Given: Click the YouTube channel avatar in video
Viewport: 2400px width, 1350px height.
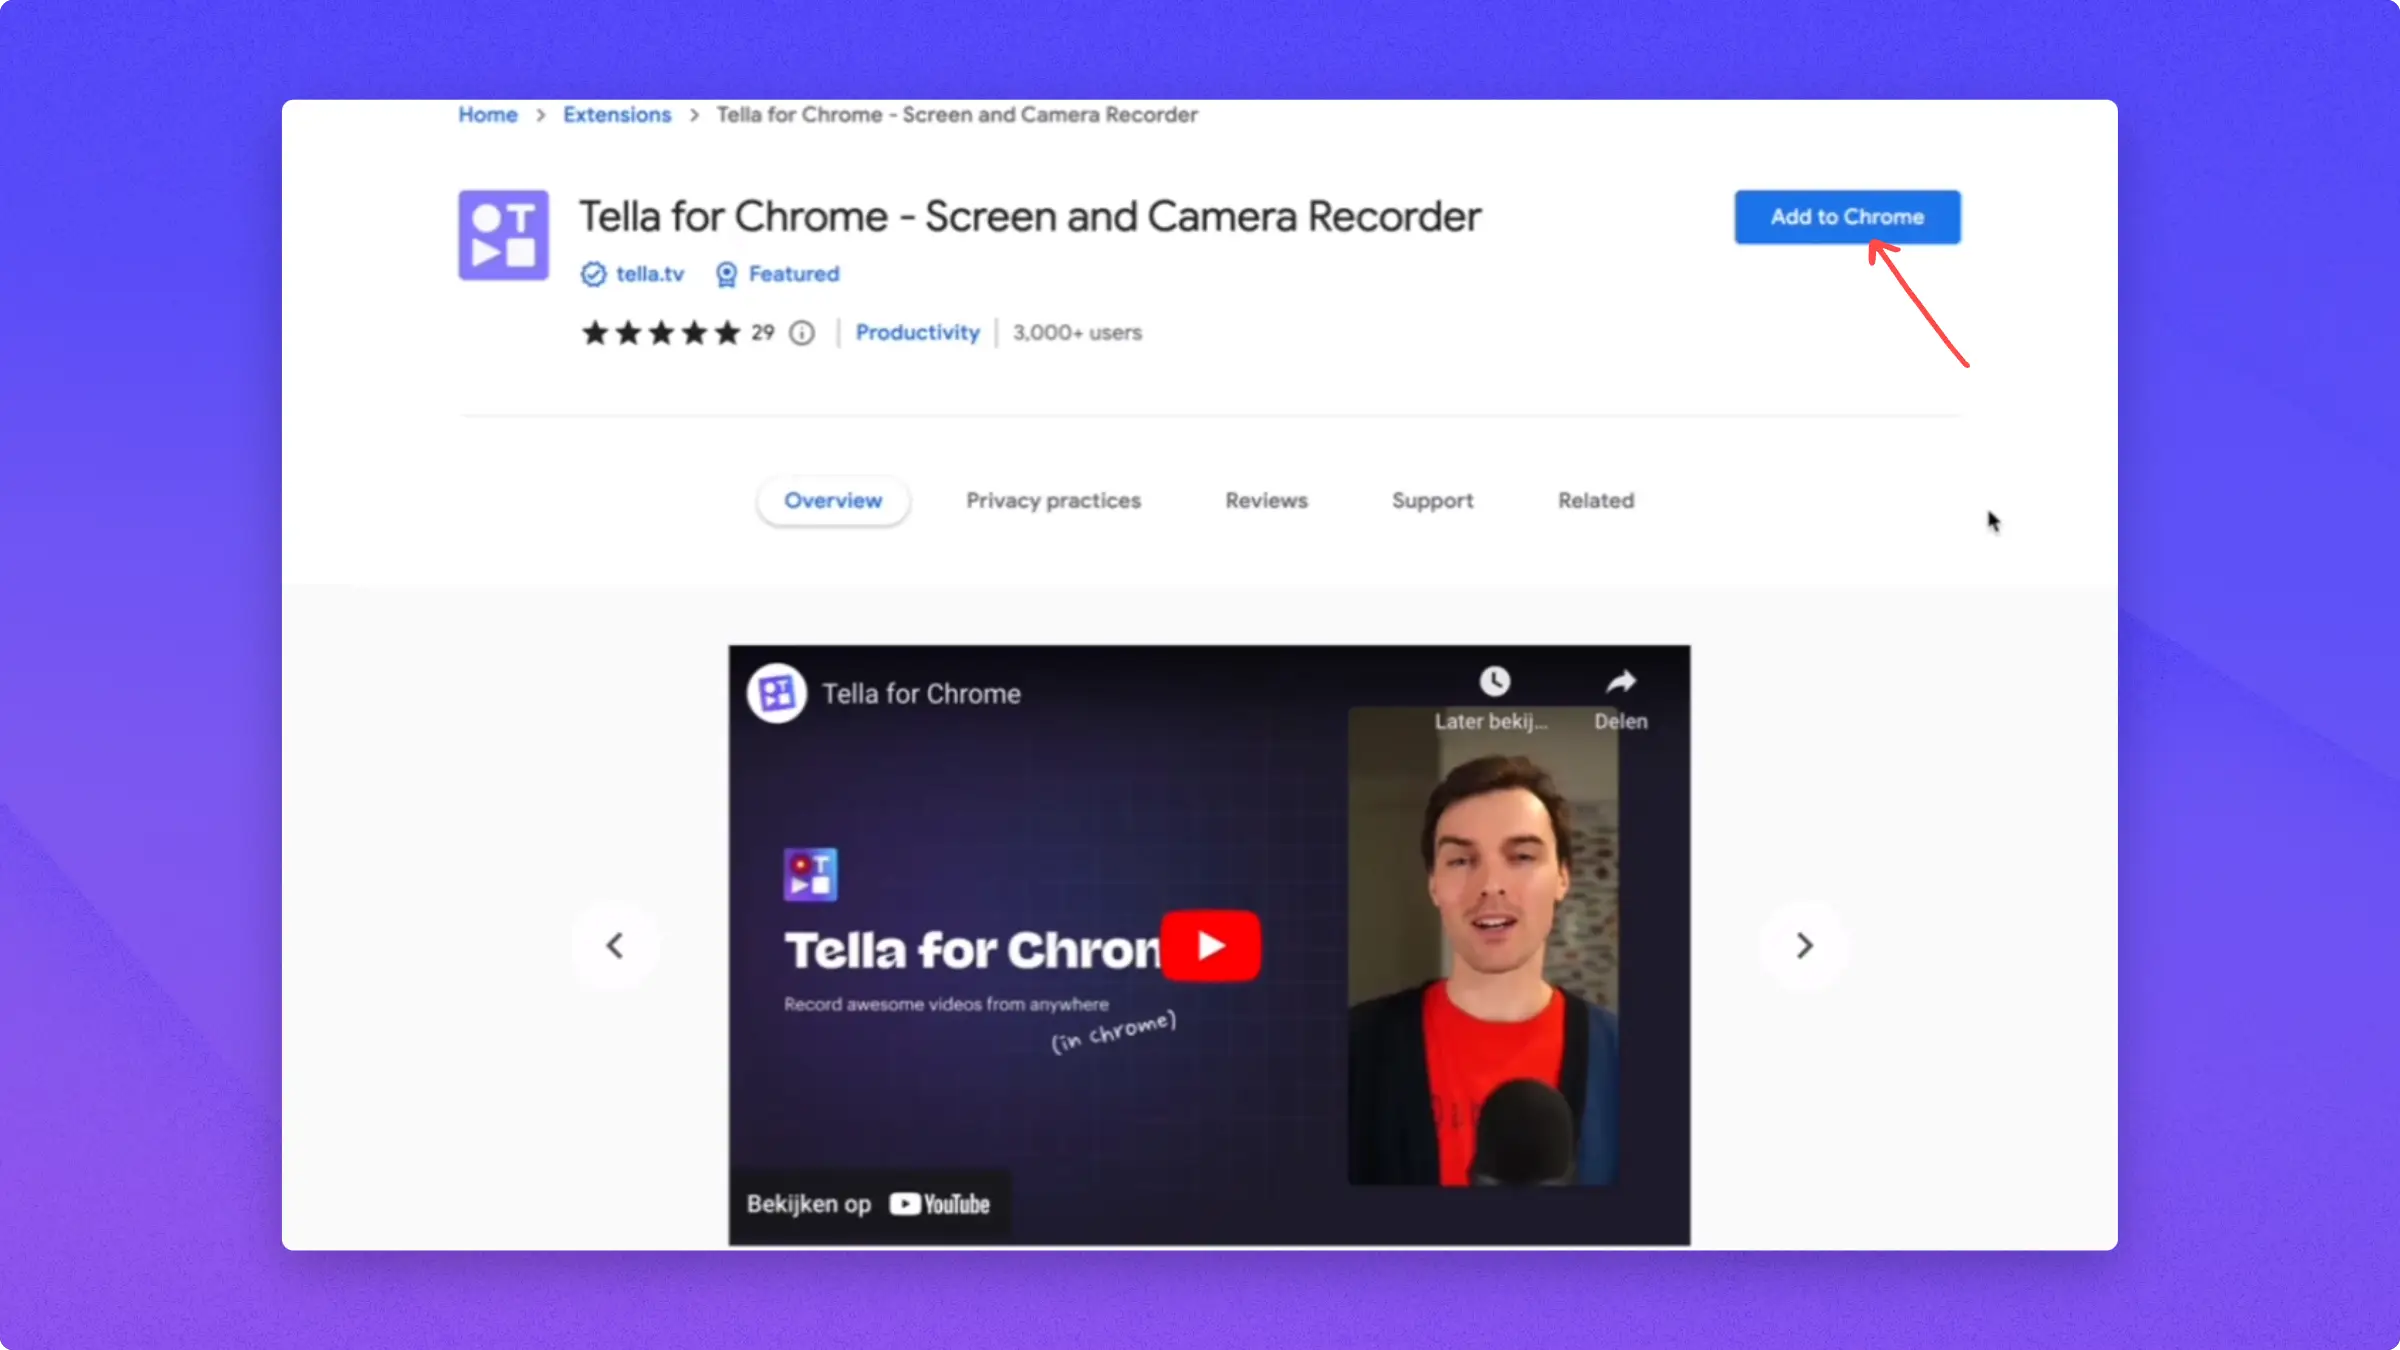Looking at the screenshot, I should coord(776,693).
